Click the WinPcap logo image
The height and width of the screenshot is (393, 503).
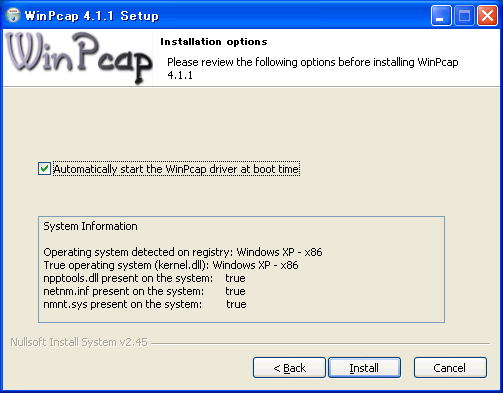point(79,57)
